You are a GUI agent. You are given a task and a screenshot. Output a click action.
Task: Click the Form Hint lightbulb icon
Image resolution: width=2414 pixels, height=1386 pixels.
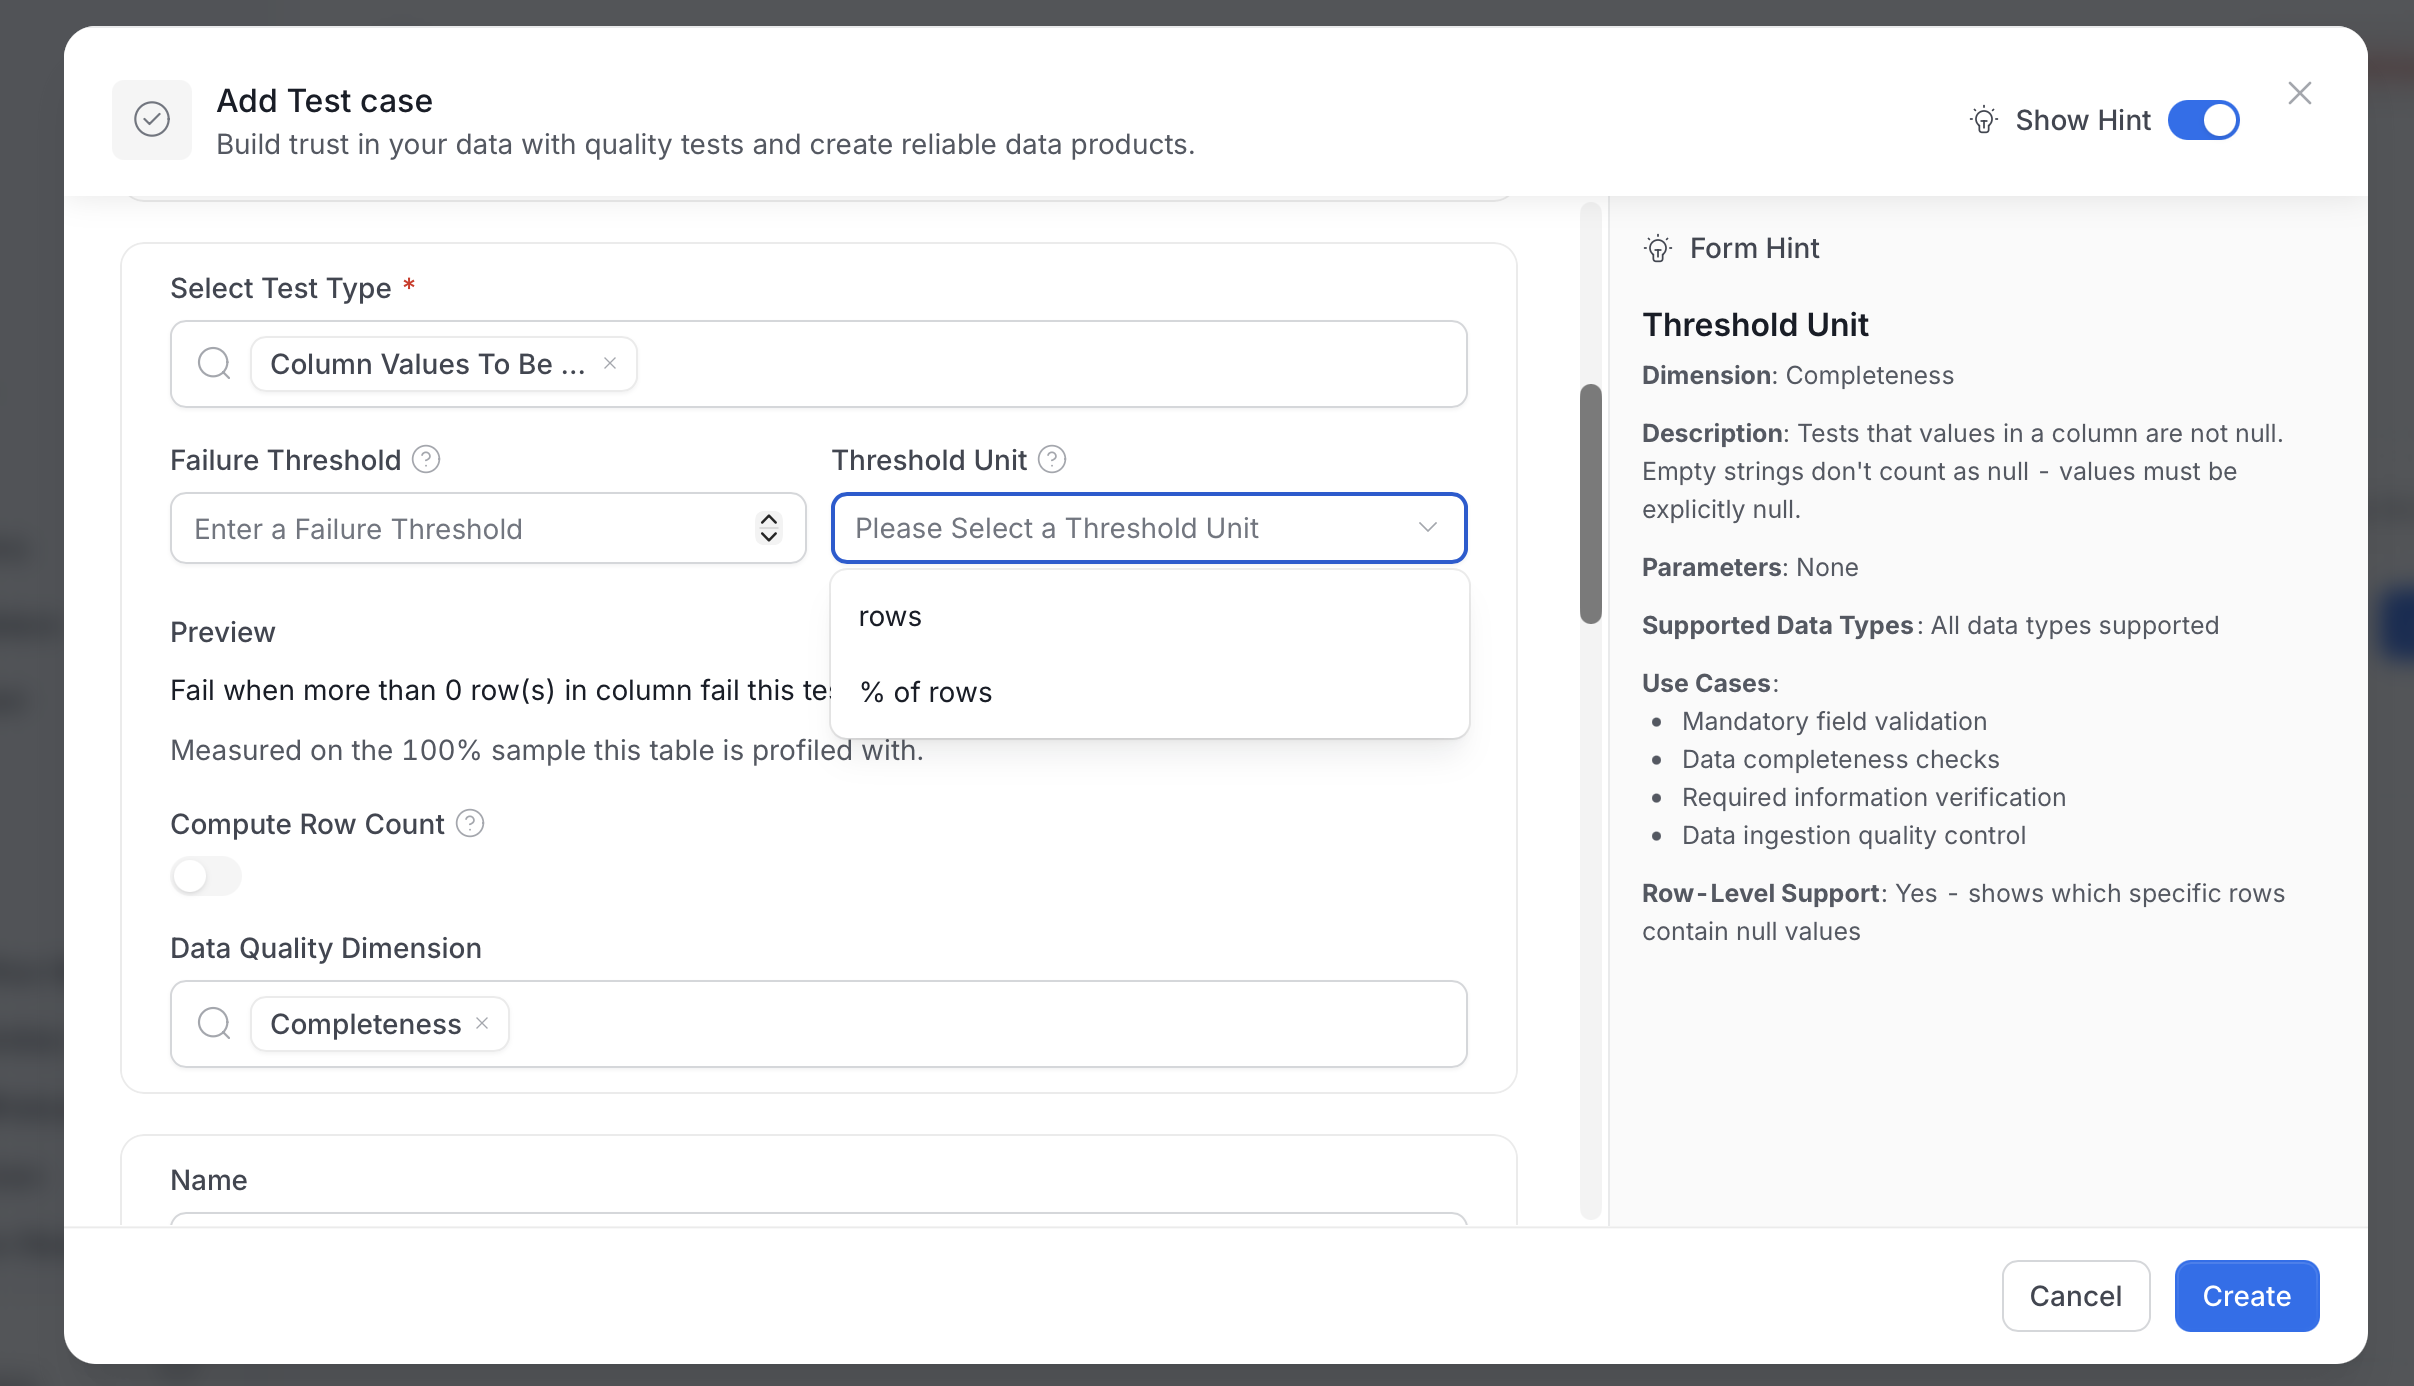(x=1658, y=248)
